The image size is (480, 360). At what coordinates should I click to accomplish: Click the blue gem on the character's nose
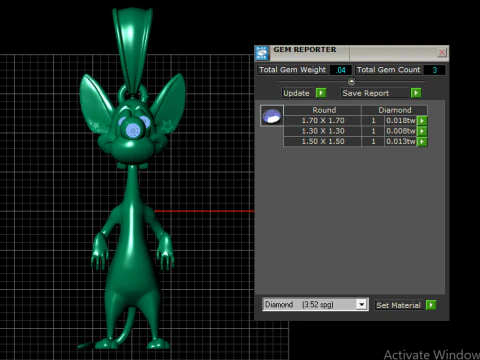tap(134, 130)
